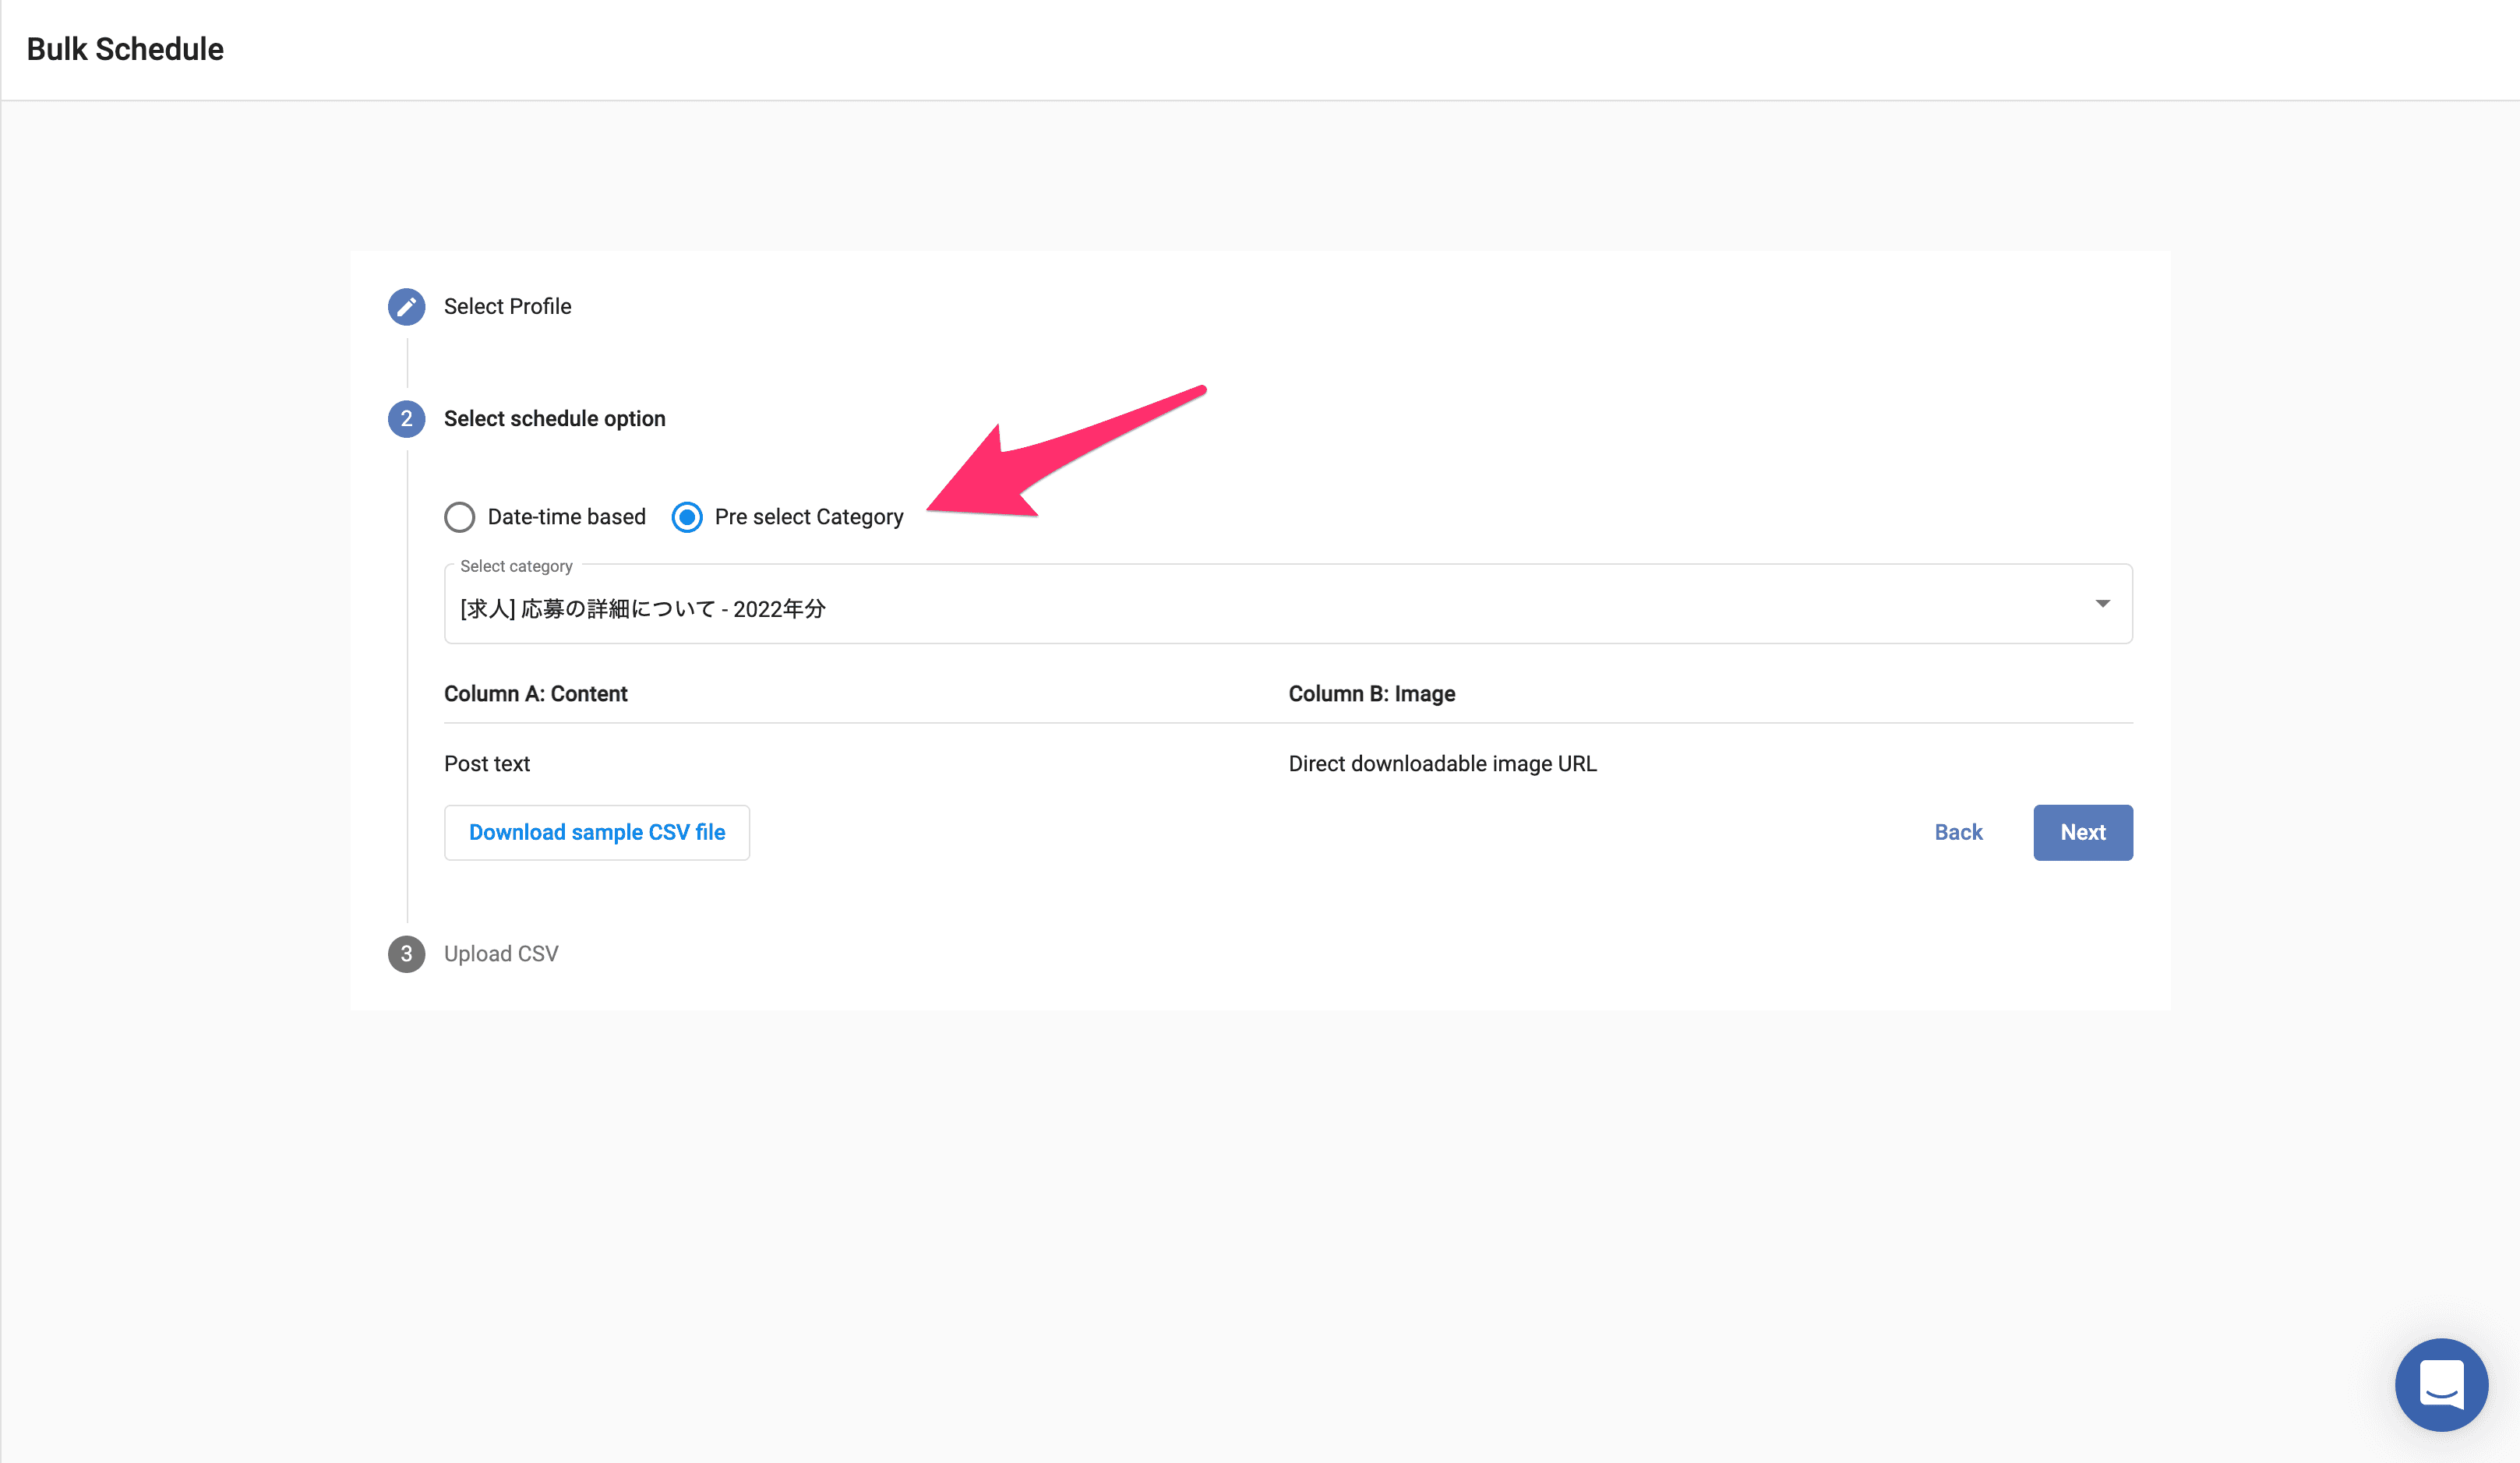Viewport: 2520px width, 1463px height.
Task: Click the category dropdown arrow
Action: point(2102,603)
